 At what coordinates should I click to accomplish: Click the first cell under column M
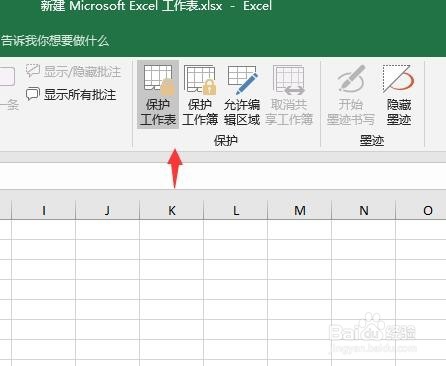click(299, 229)
